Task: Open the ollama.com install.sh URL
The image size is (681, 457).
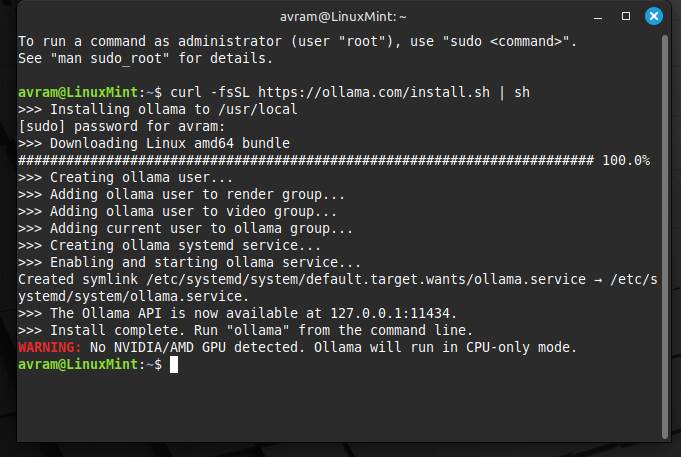Action: pyautogui.click(x=382, y=92)
